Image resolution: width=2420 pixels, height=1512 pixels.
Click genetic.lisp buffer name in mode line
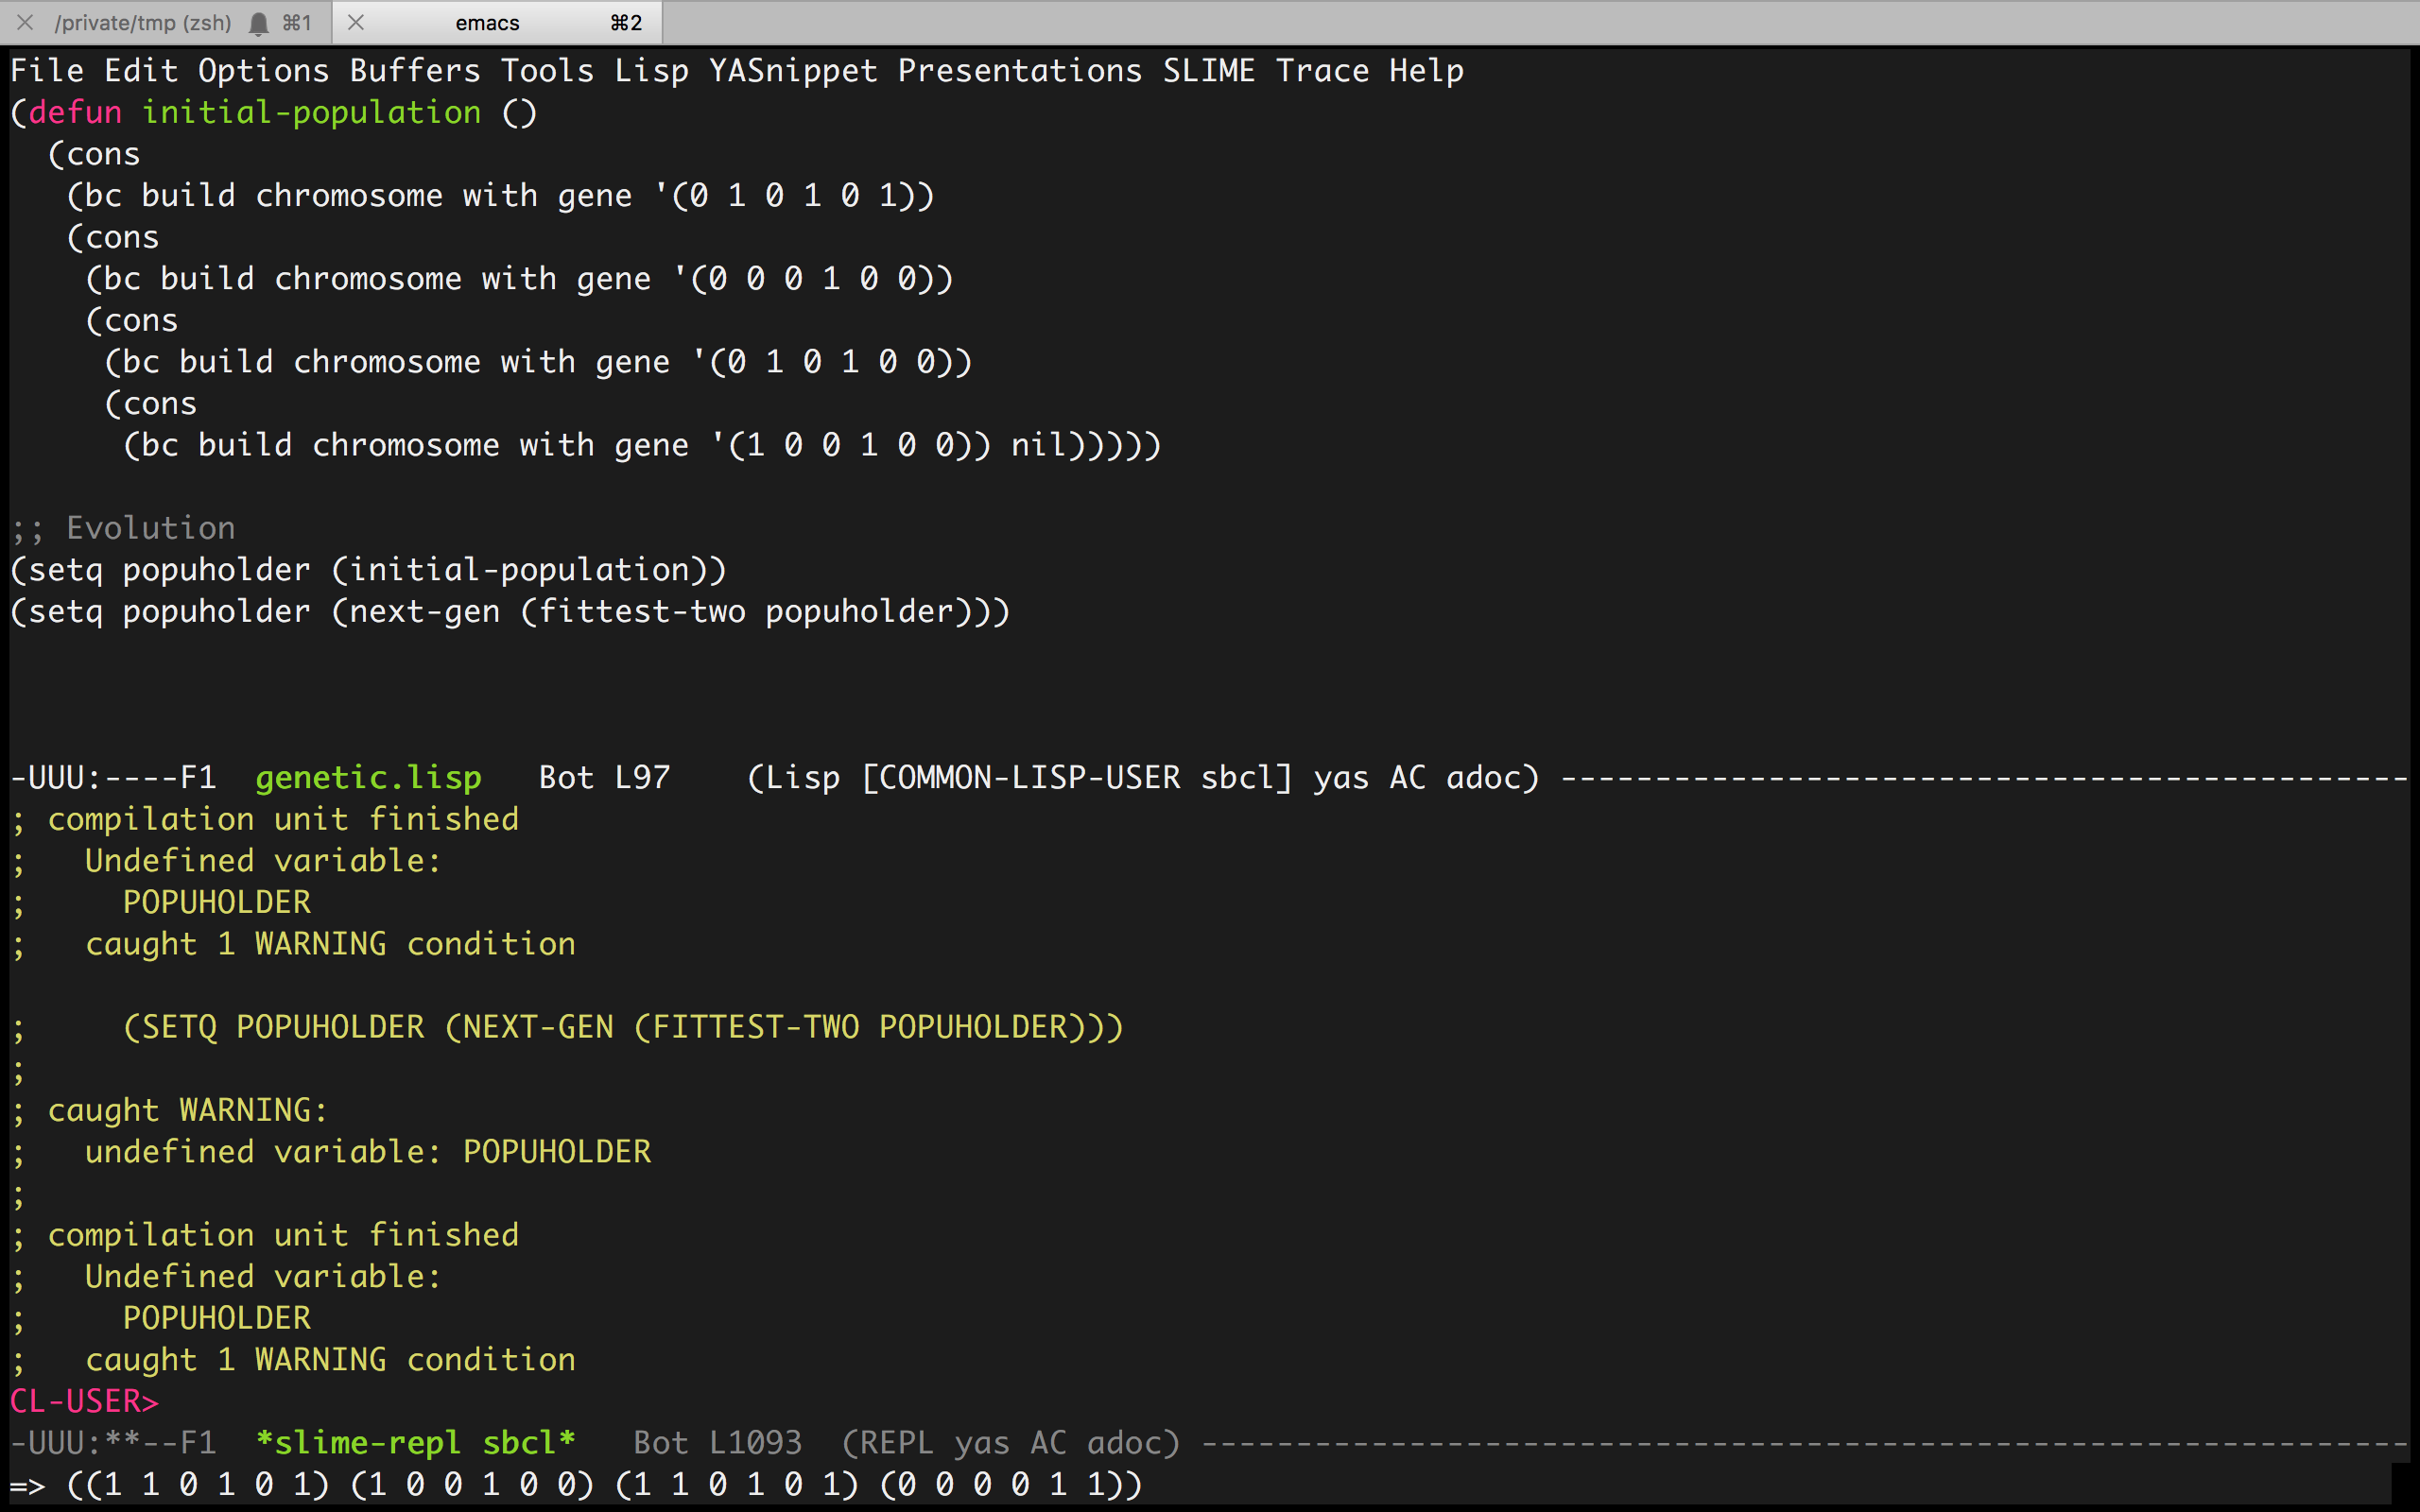pyautogui.click(x=368, y=777)
